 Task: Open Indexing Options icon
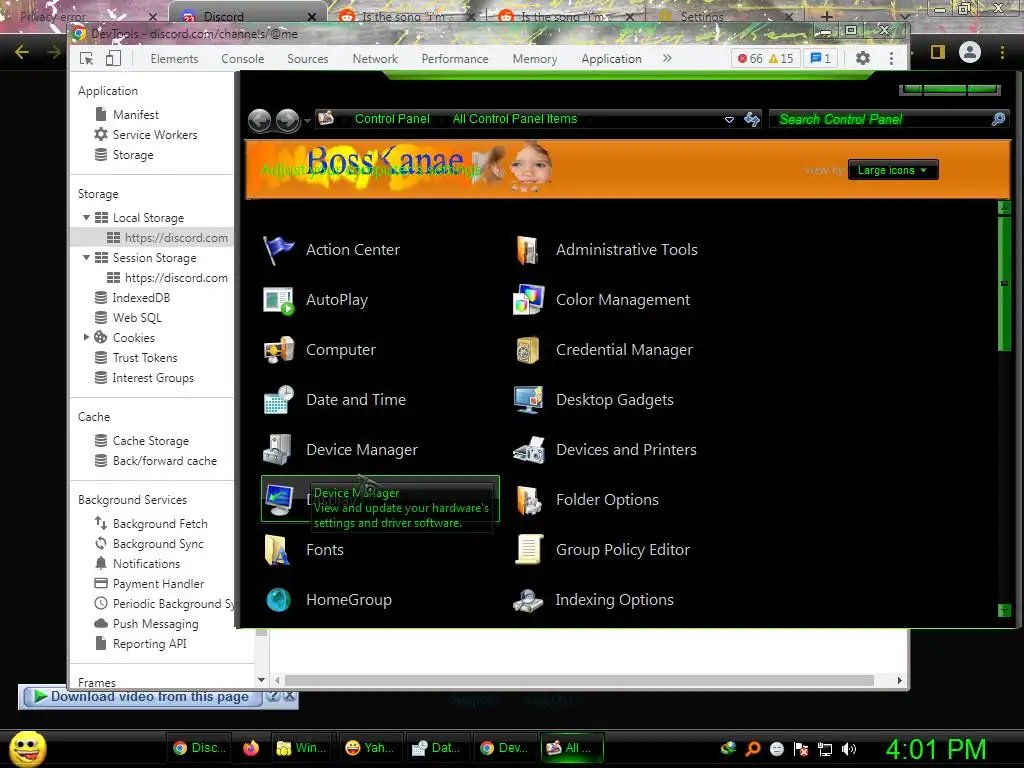[x=528, y=600]
